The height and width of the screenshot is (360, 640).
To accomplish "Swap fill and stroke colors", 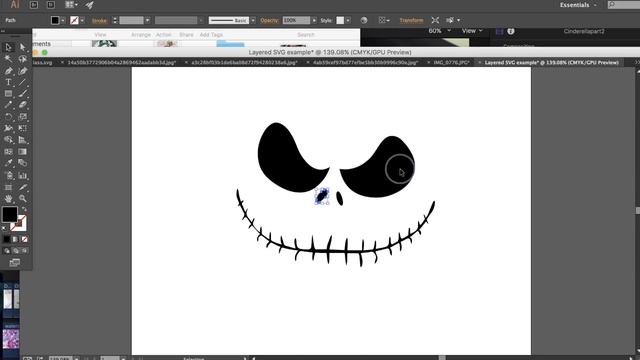I will pos(24,209).
